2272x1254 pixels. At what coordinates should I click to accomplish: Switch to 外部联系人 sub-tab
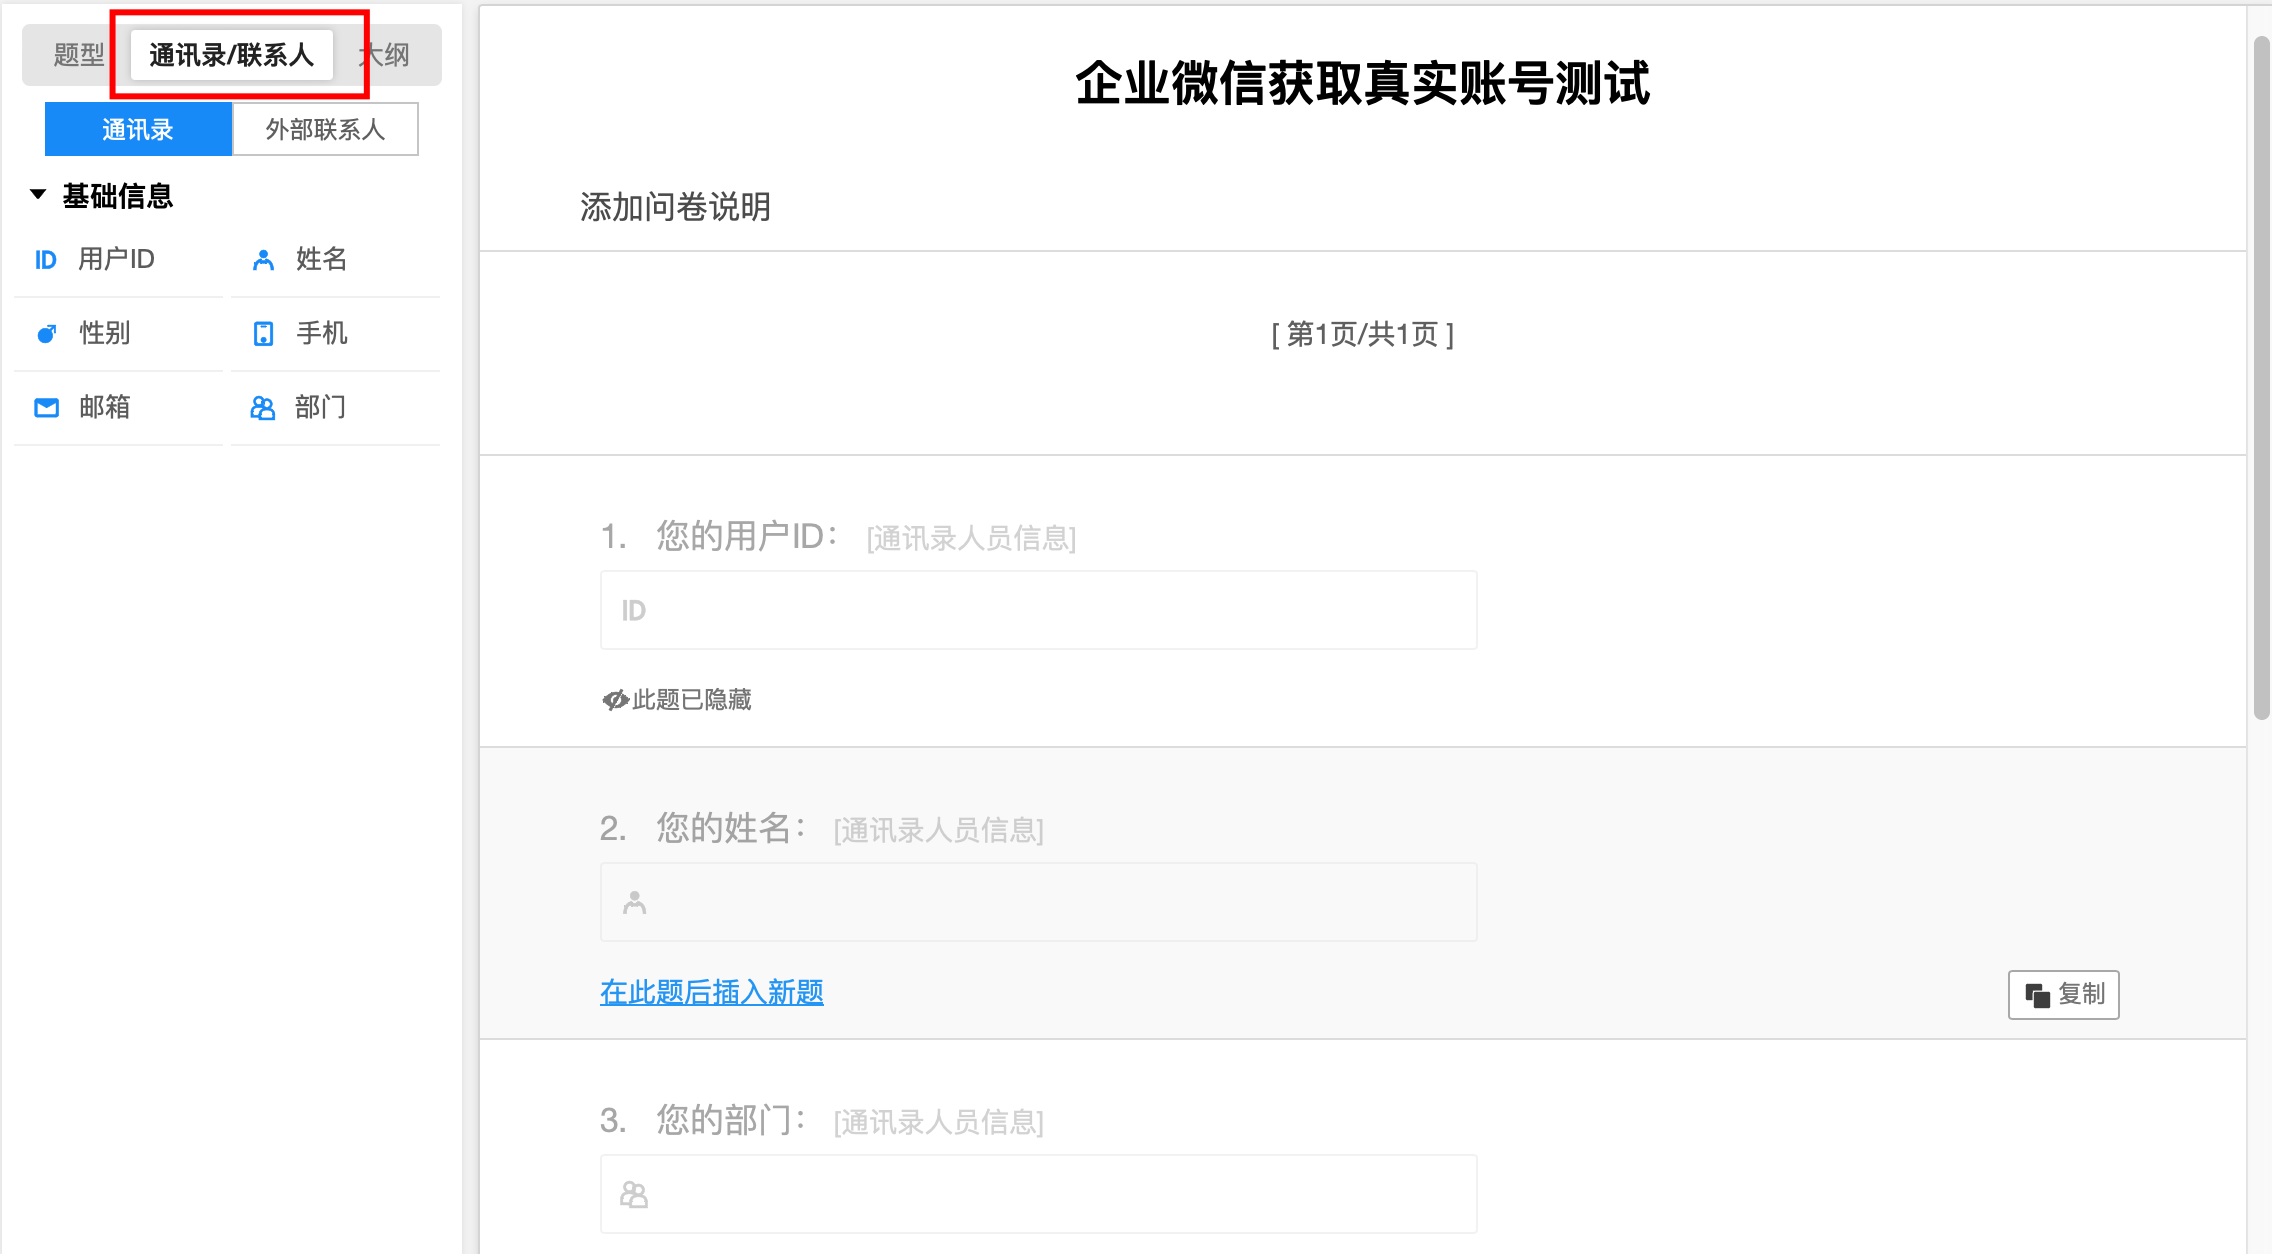click(x=325, y=129)
